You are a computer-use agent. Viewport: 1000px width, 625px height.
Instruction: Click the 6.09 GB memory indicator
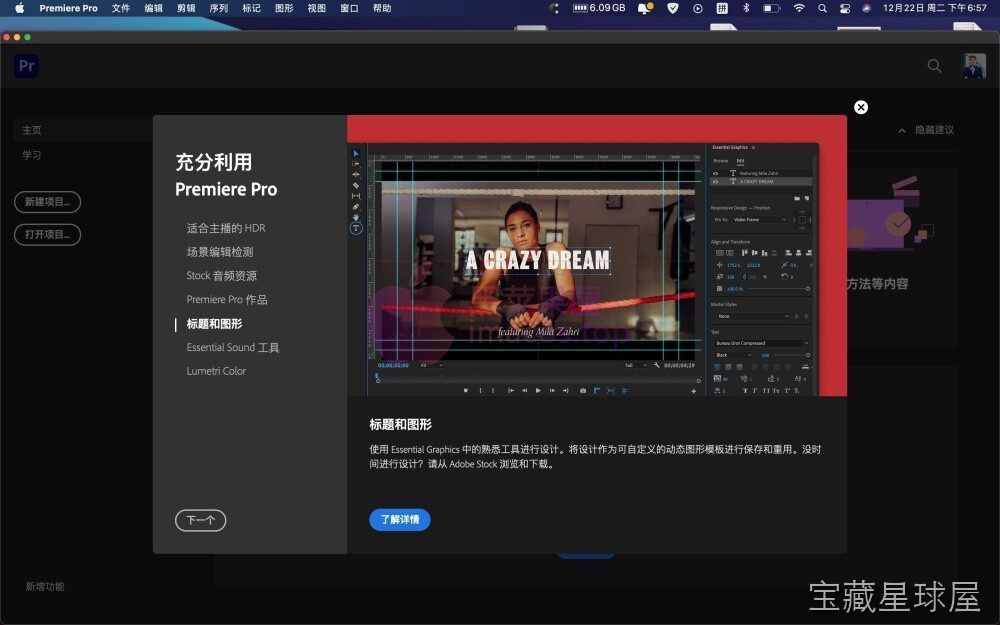599,8
